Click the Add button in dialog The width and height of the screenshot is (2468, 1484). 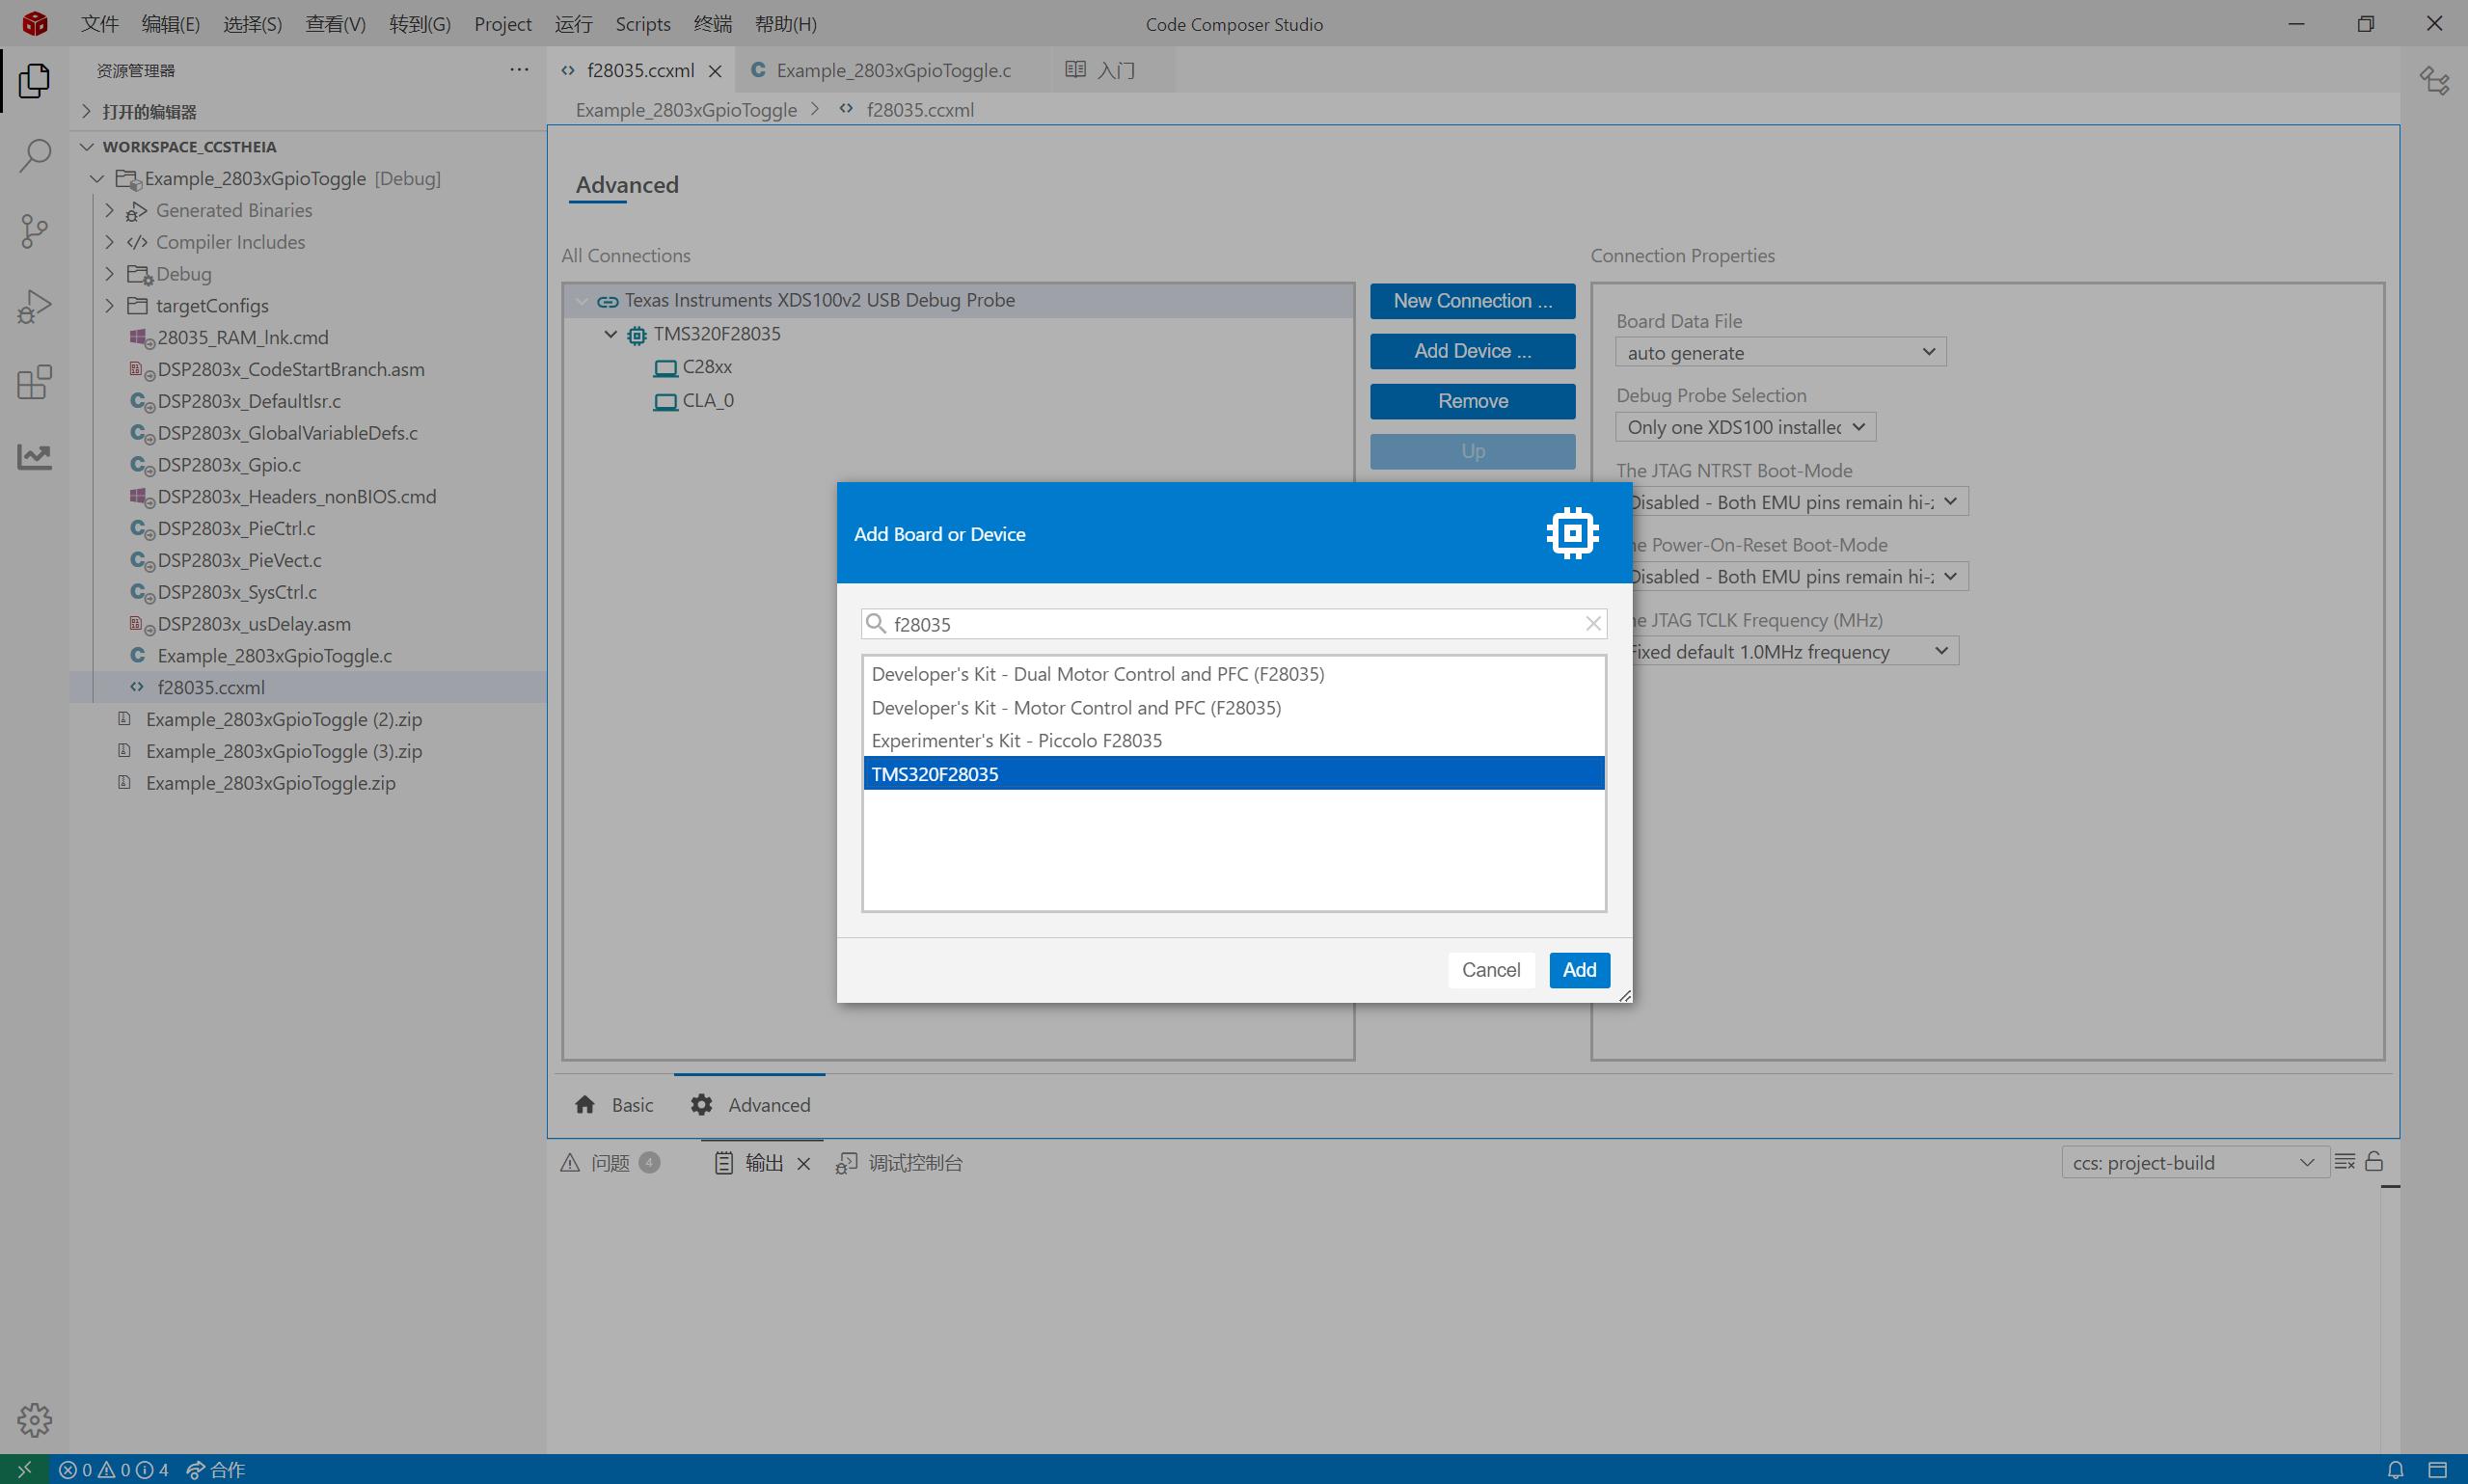1579,970
